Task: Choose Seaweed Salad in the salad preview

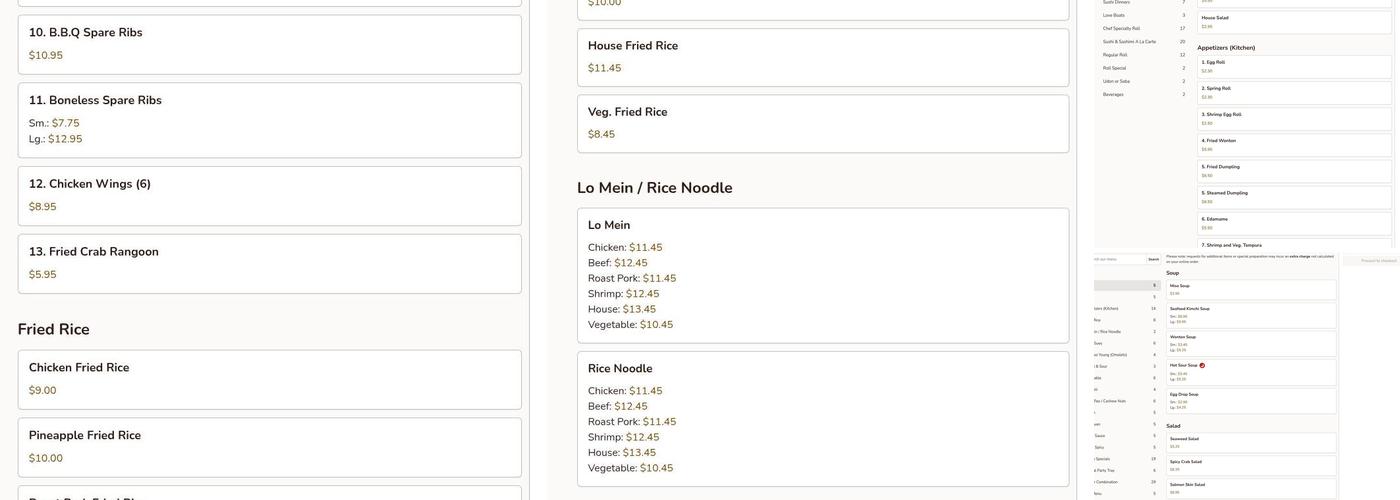Action: click(1250, 442)
